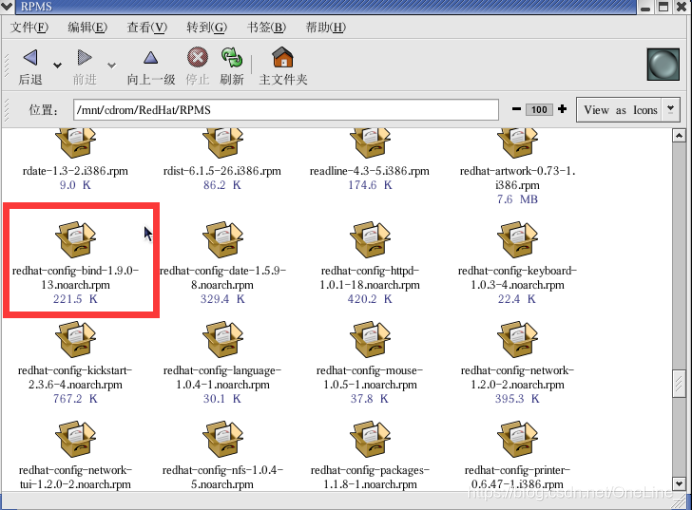
Task: Select redhat-config-packages package icon
Action: [x=370, y=439]
